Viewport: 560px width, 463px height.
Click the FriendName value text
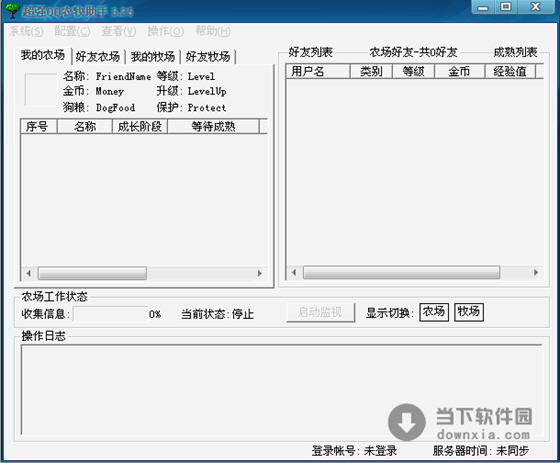[123, 76]
